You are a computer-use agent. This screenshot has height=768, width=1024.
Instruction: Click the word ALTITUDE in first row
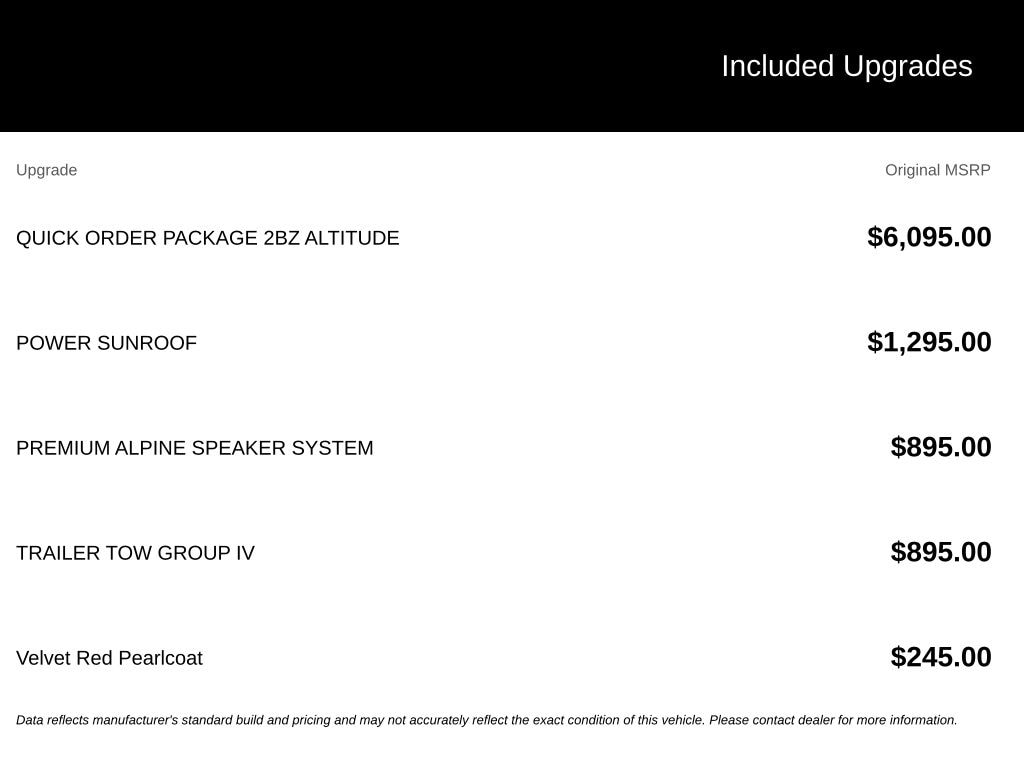click(x=351, y=238)
